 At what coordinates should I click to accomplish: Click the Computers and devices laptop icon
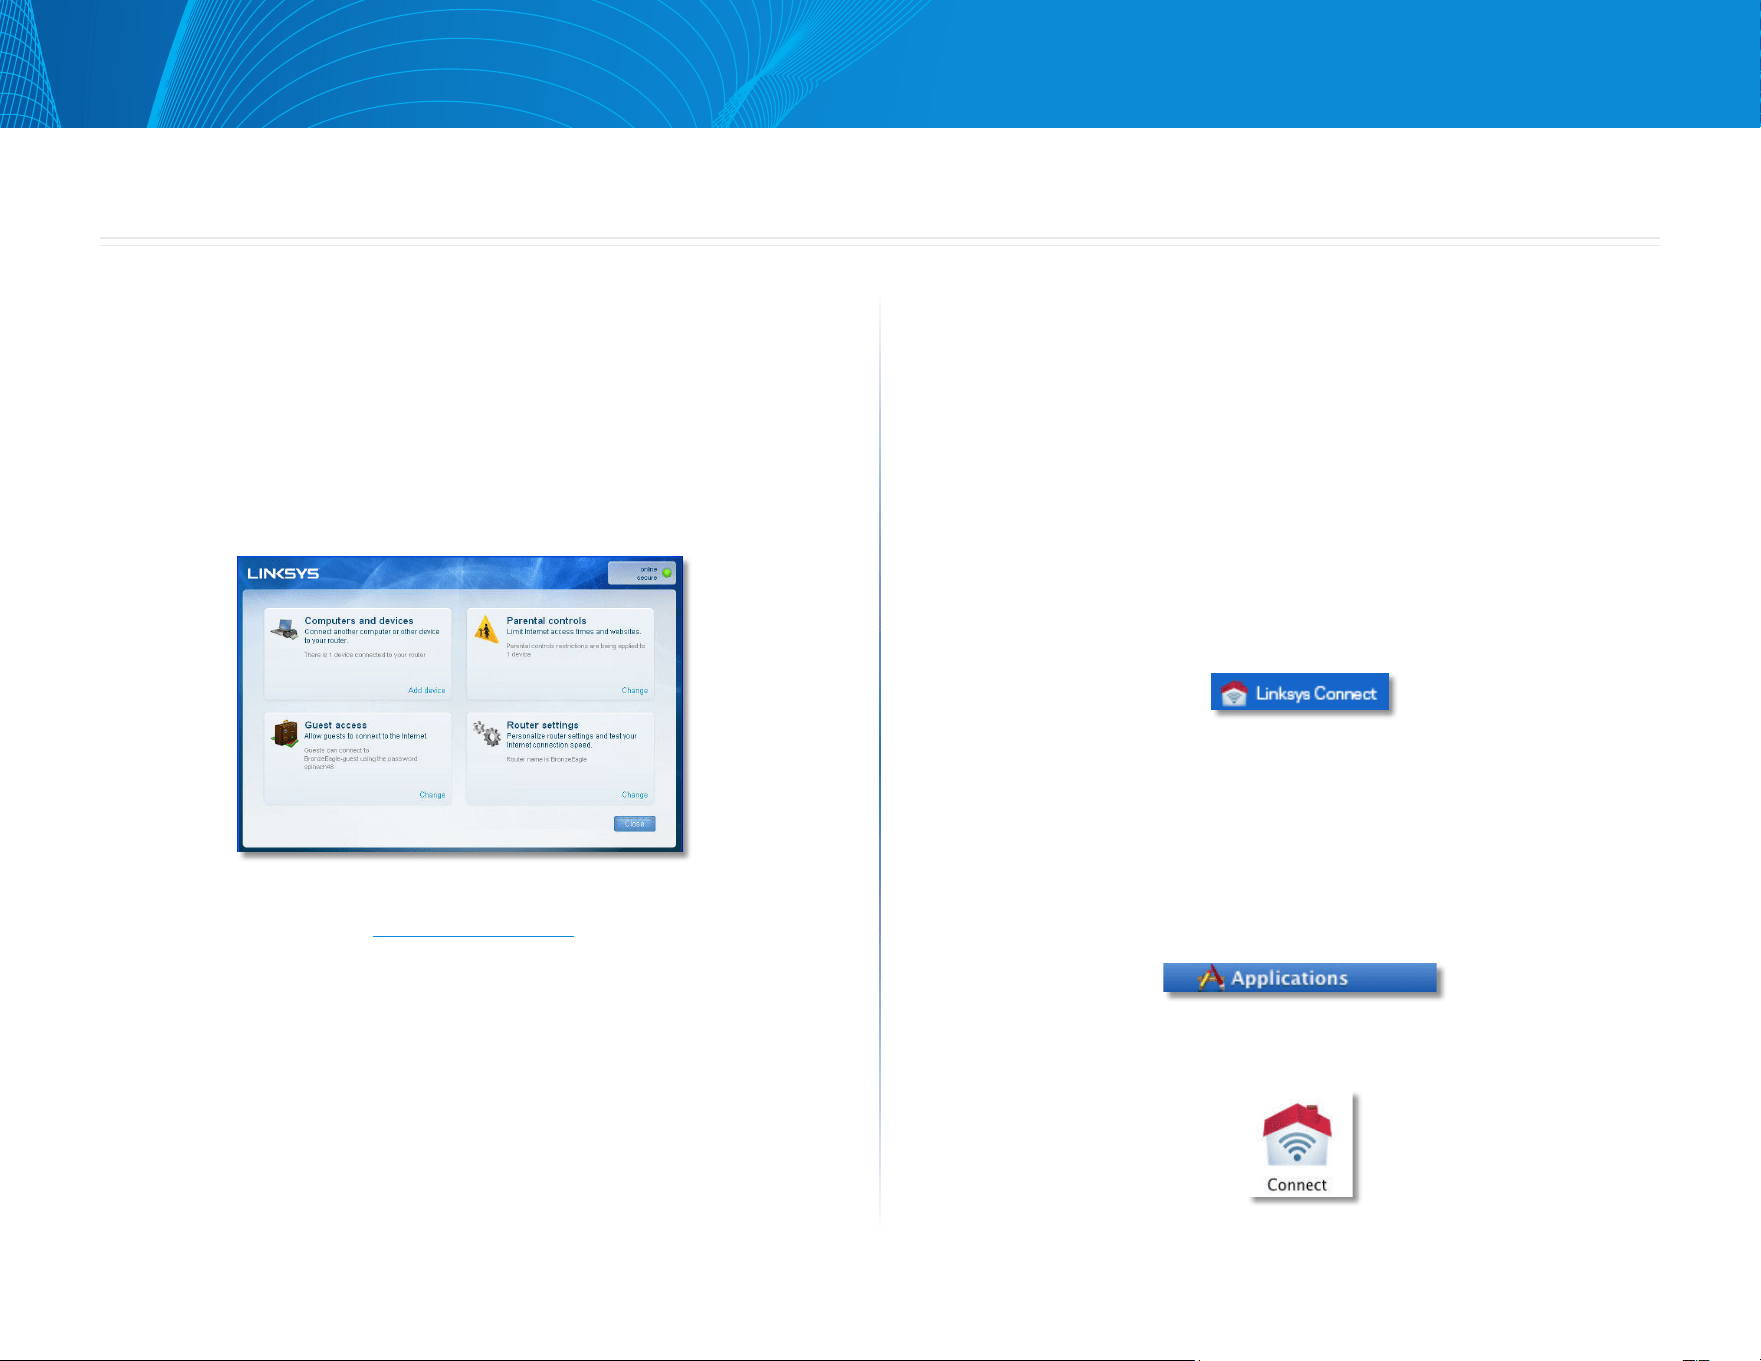(284, 629)
